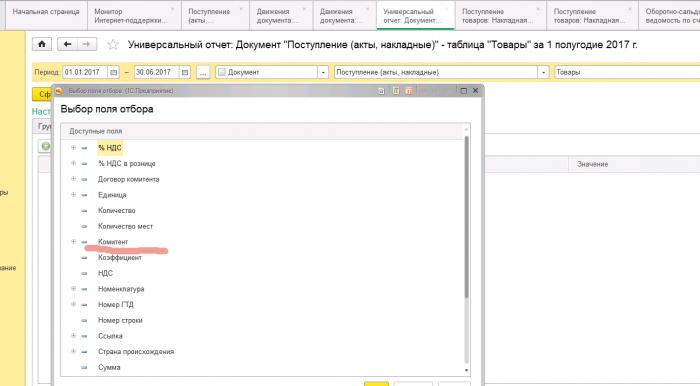Switch to Поступление (акты,... tab

click(x=215, y=16)
